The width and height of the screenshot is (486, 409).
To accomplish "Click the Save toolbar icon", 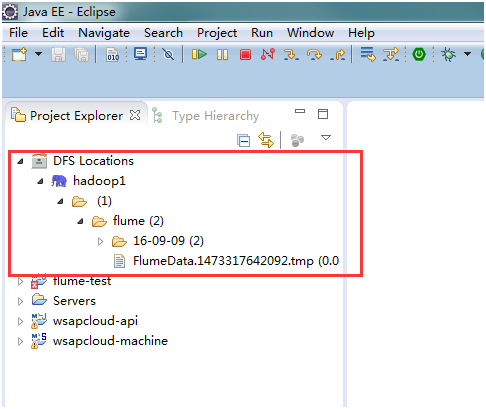I will pyautogui.click(x=58, y=54).
